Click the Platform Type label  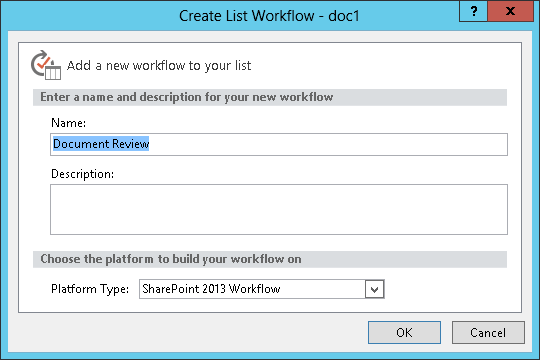pyautogui.click(x=90, y=289)
